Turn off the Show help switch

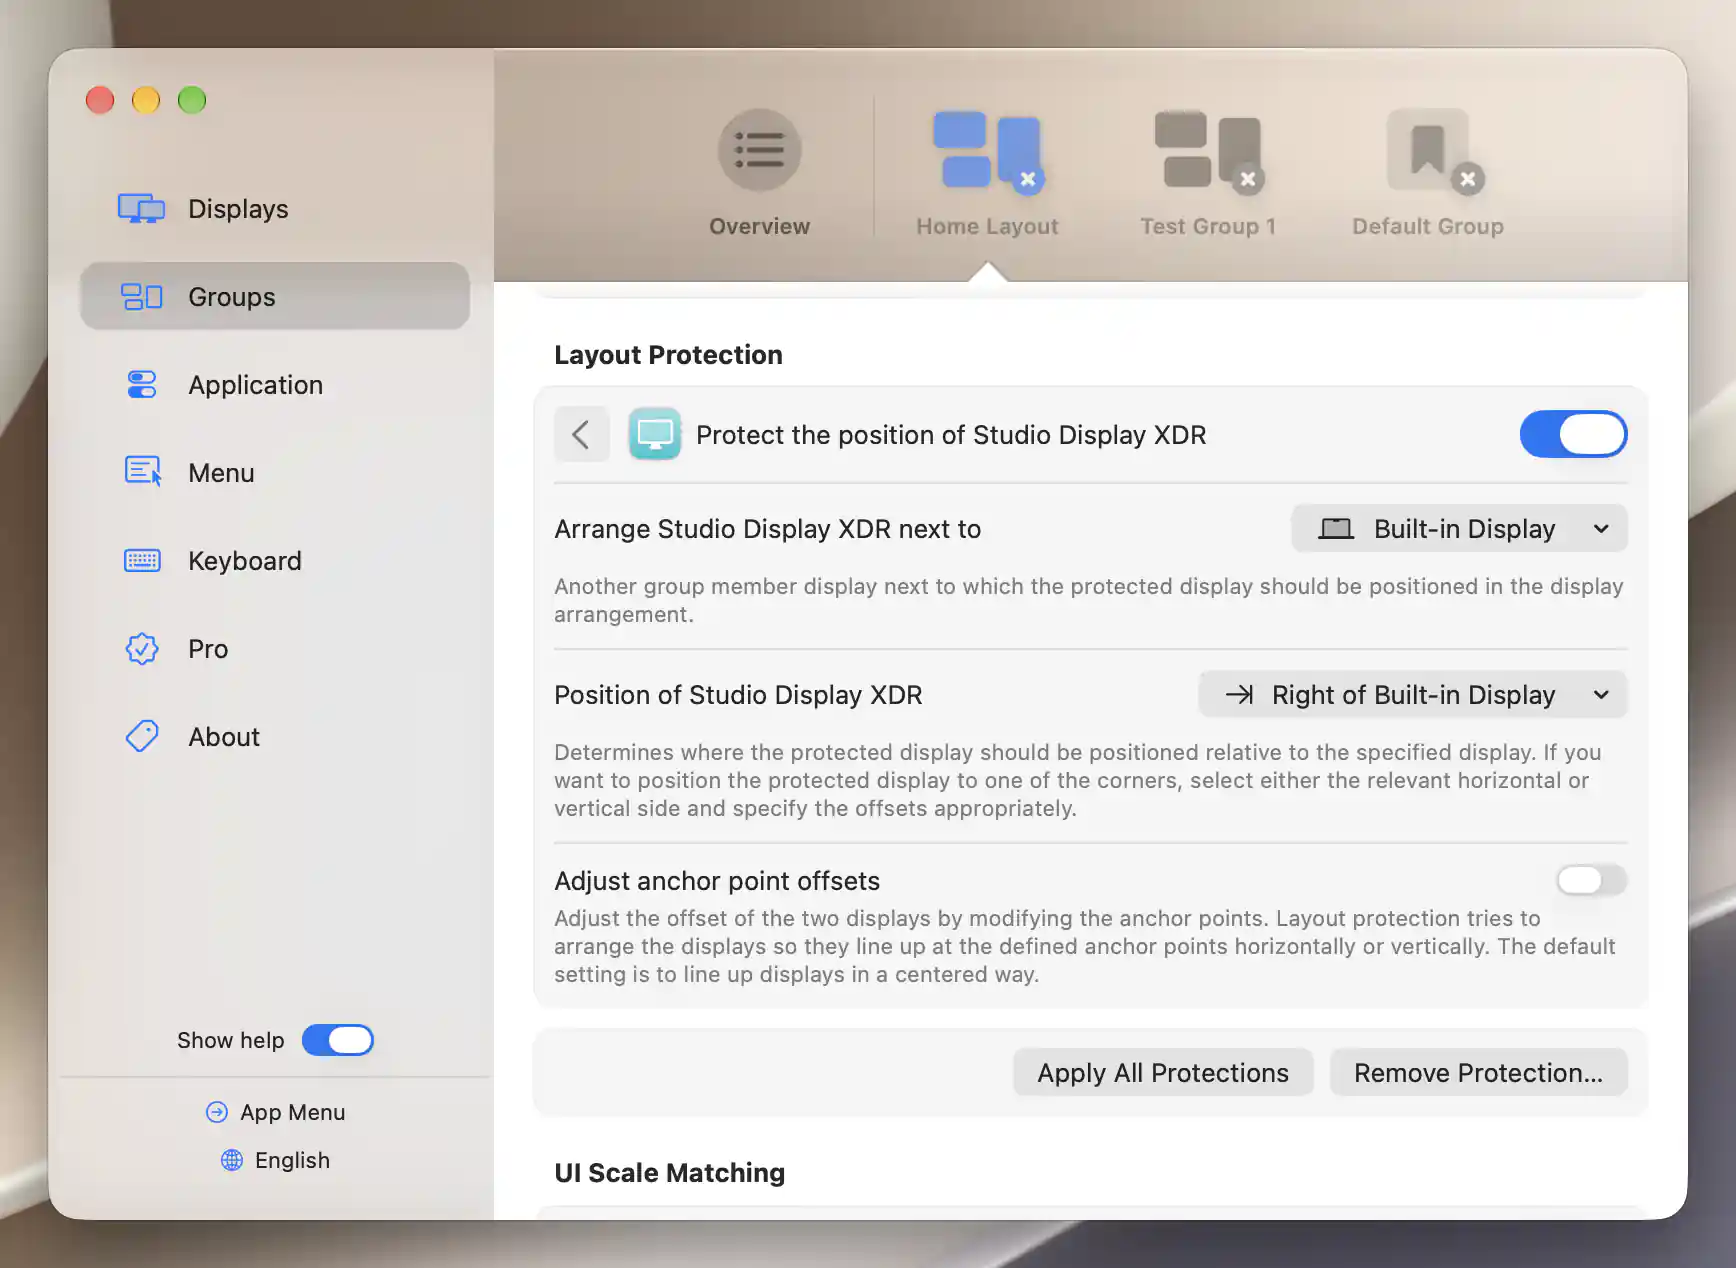[338, 1040]
